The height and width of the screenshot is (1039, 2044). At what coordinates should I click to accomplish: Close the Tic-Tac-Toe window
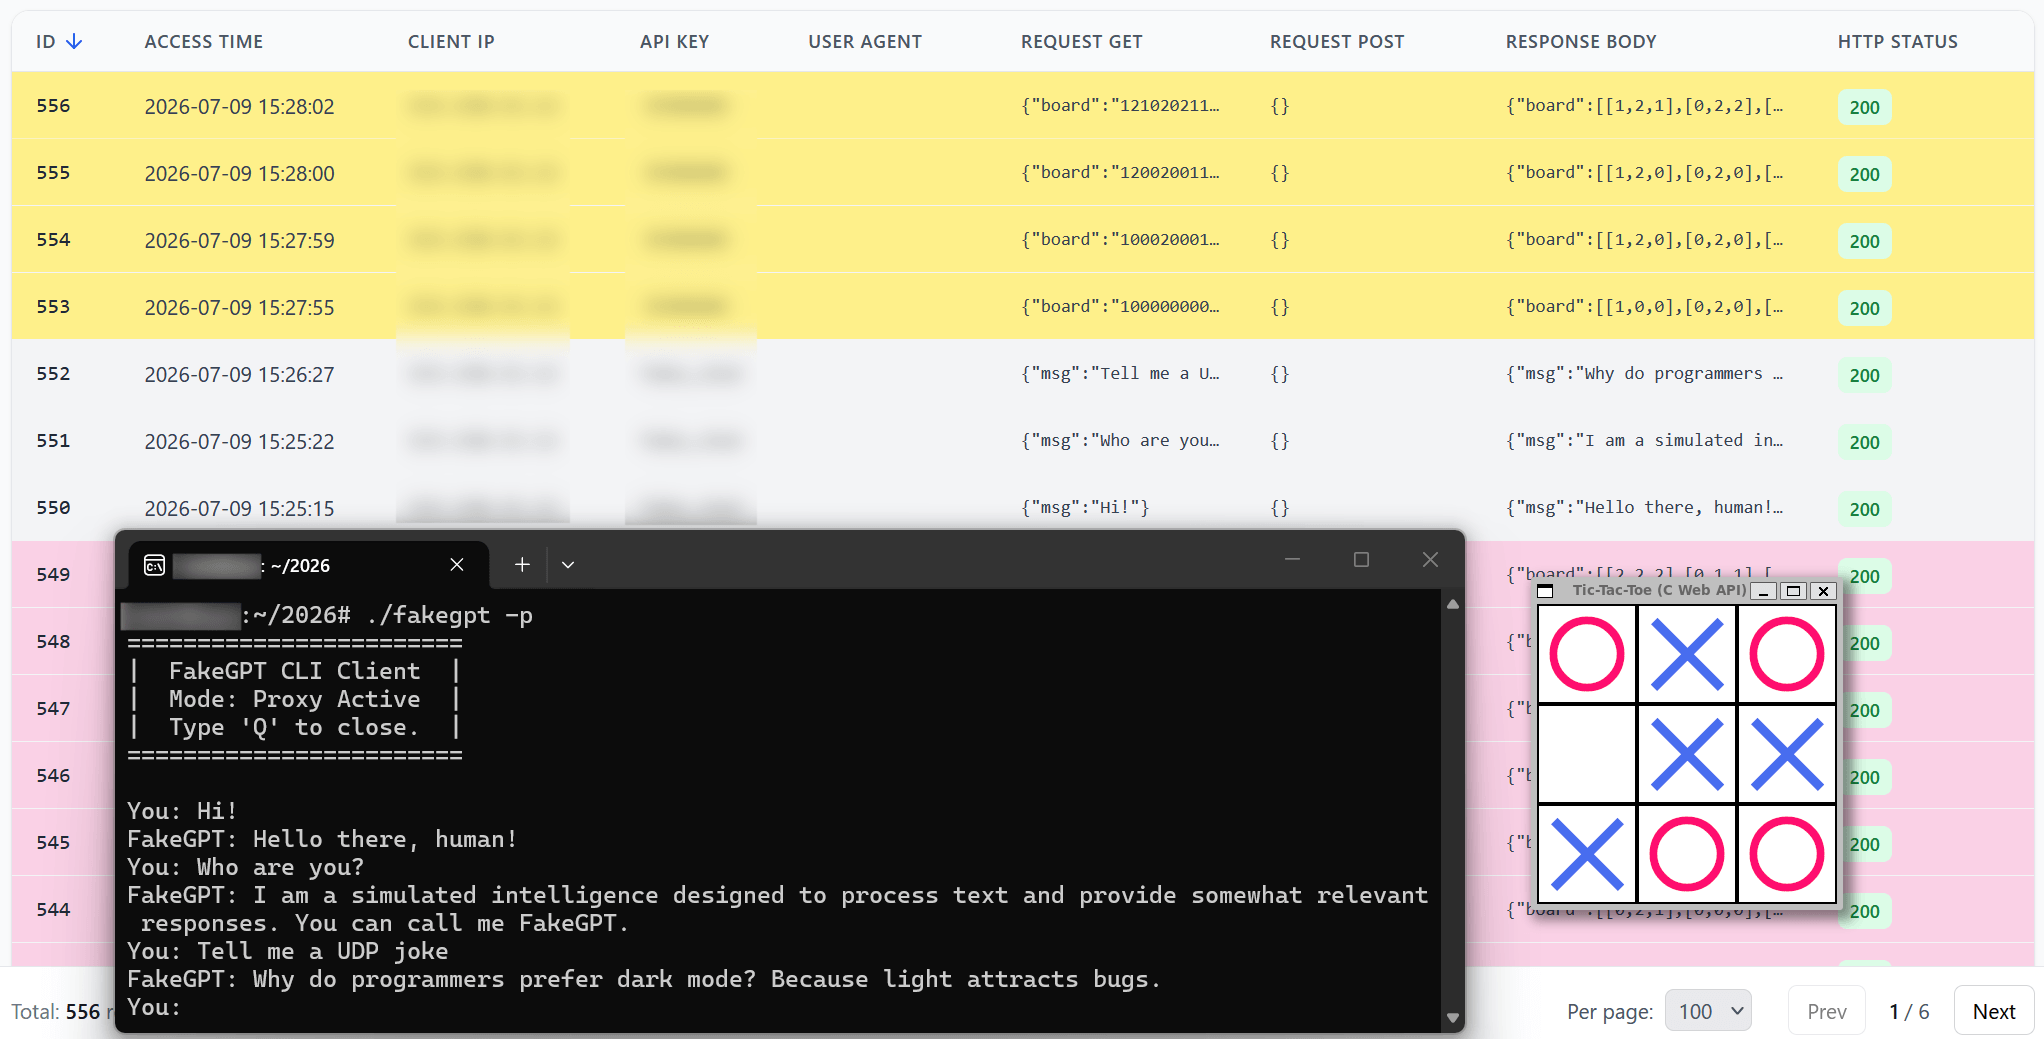(x=1823, y=591)
